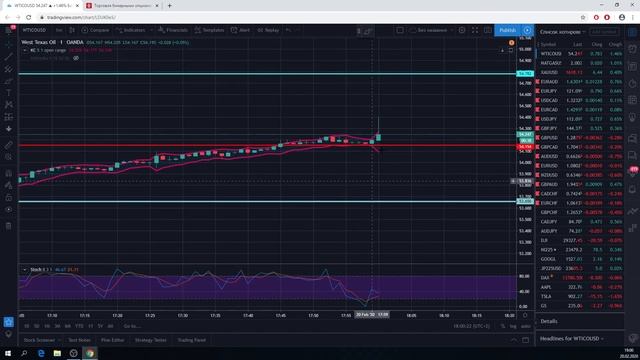Click the Compare button
This screenshot has width=640, height=360.
pos(95,30)
